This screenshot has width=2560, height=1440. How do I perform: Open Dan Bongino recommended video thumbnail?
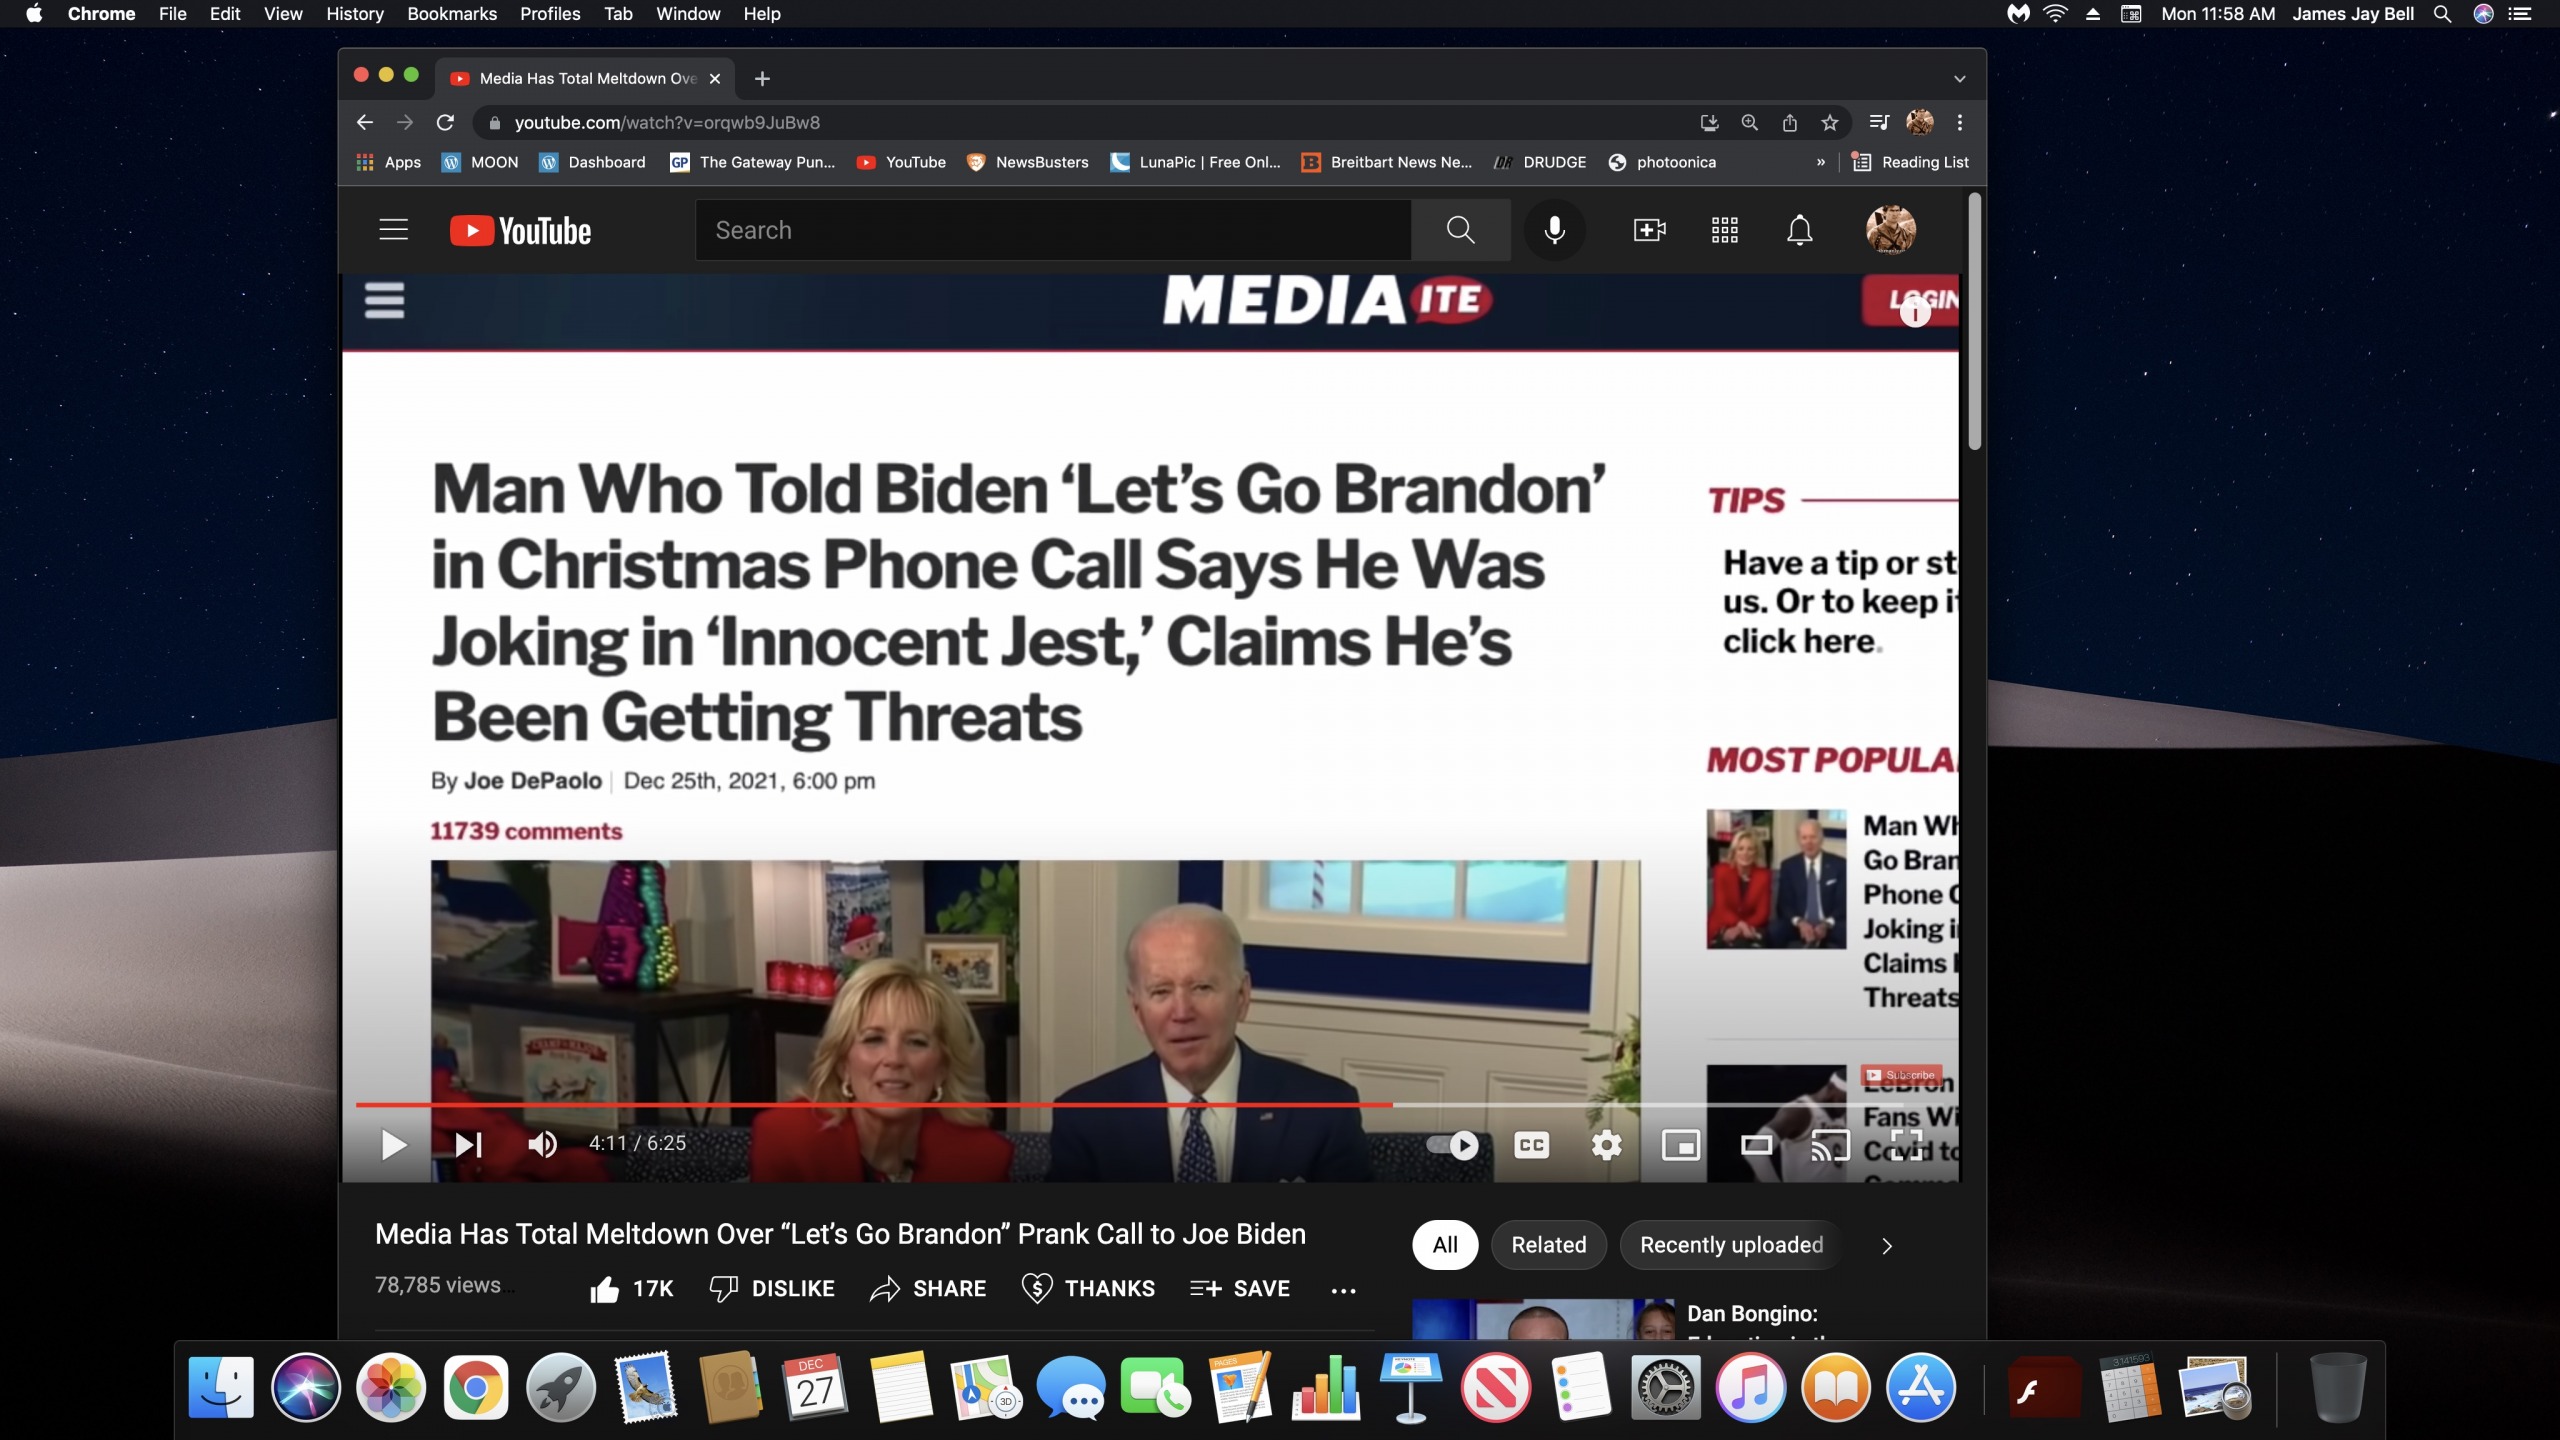1542,1319
